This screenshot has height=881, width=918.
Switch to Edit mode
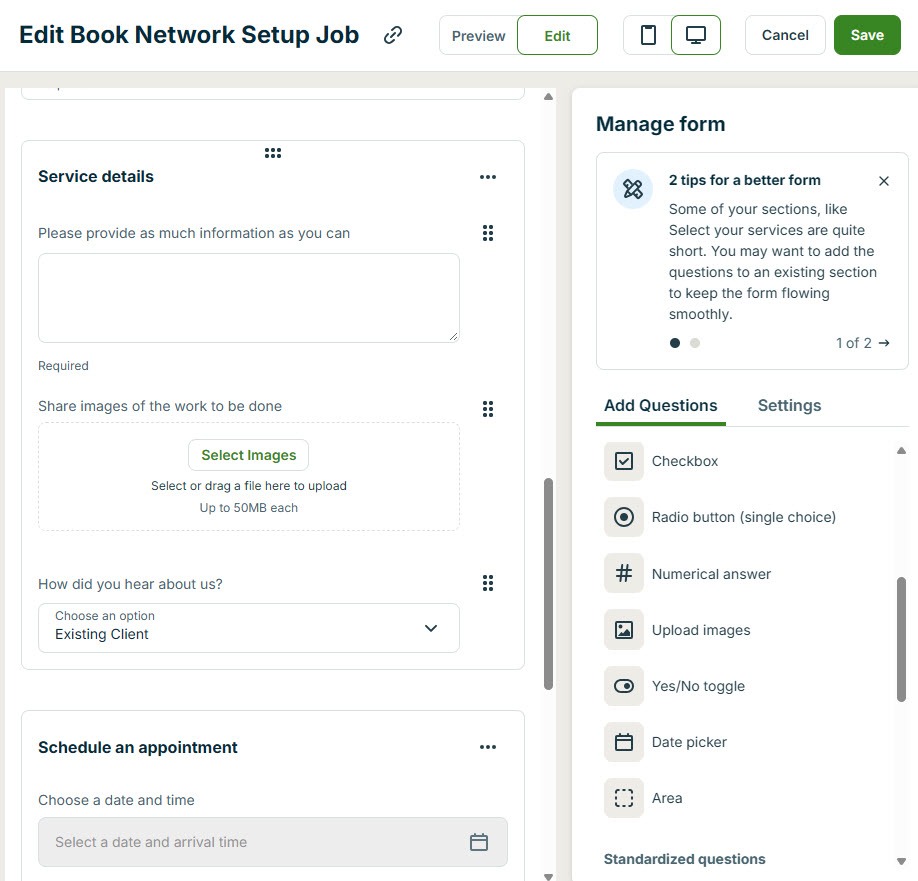pos(557,36)
